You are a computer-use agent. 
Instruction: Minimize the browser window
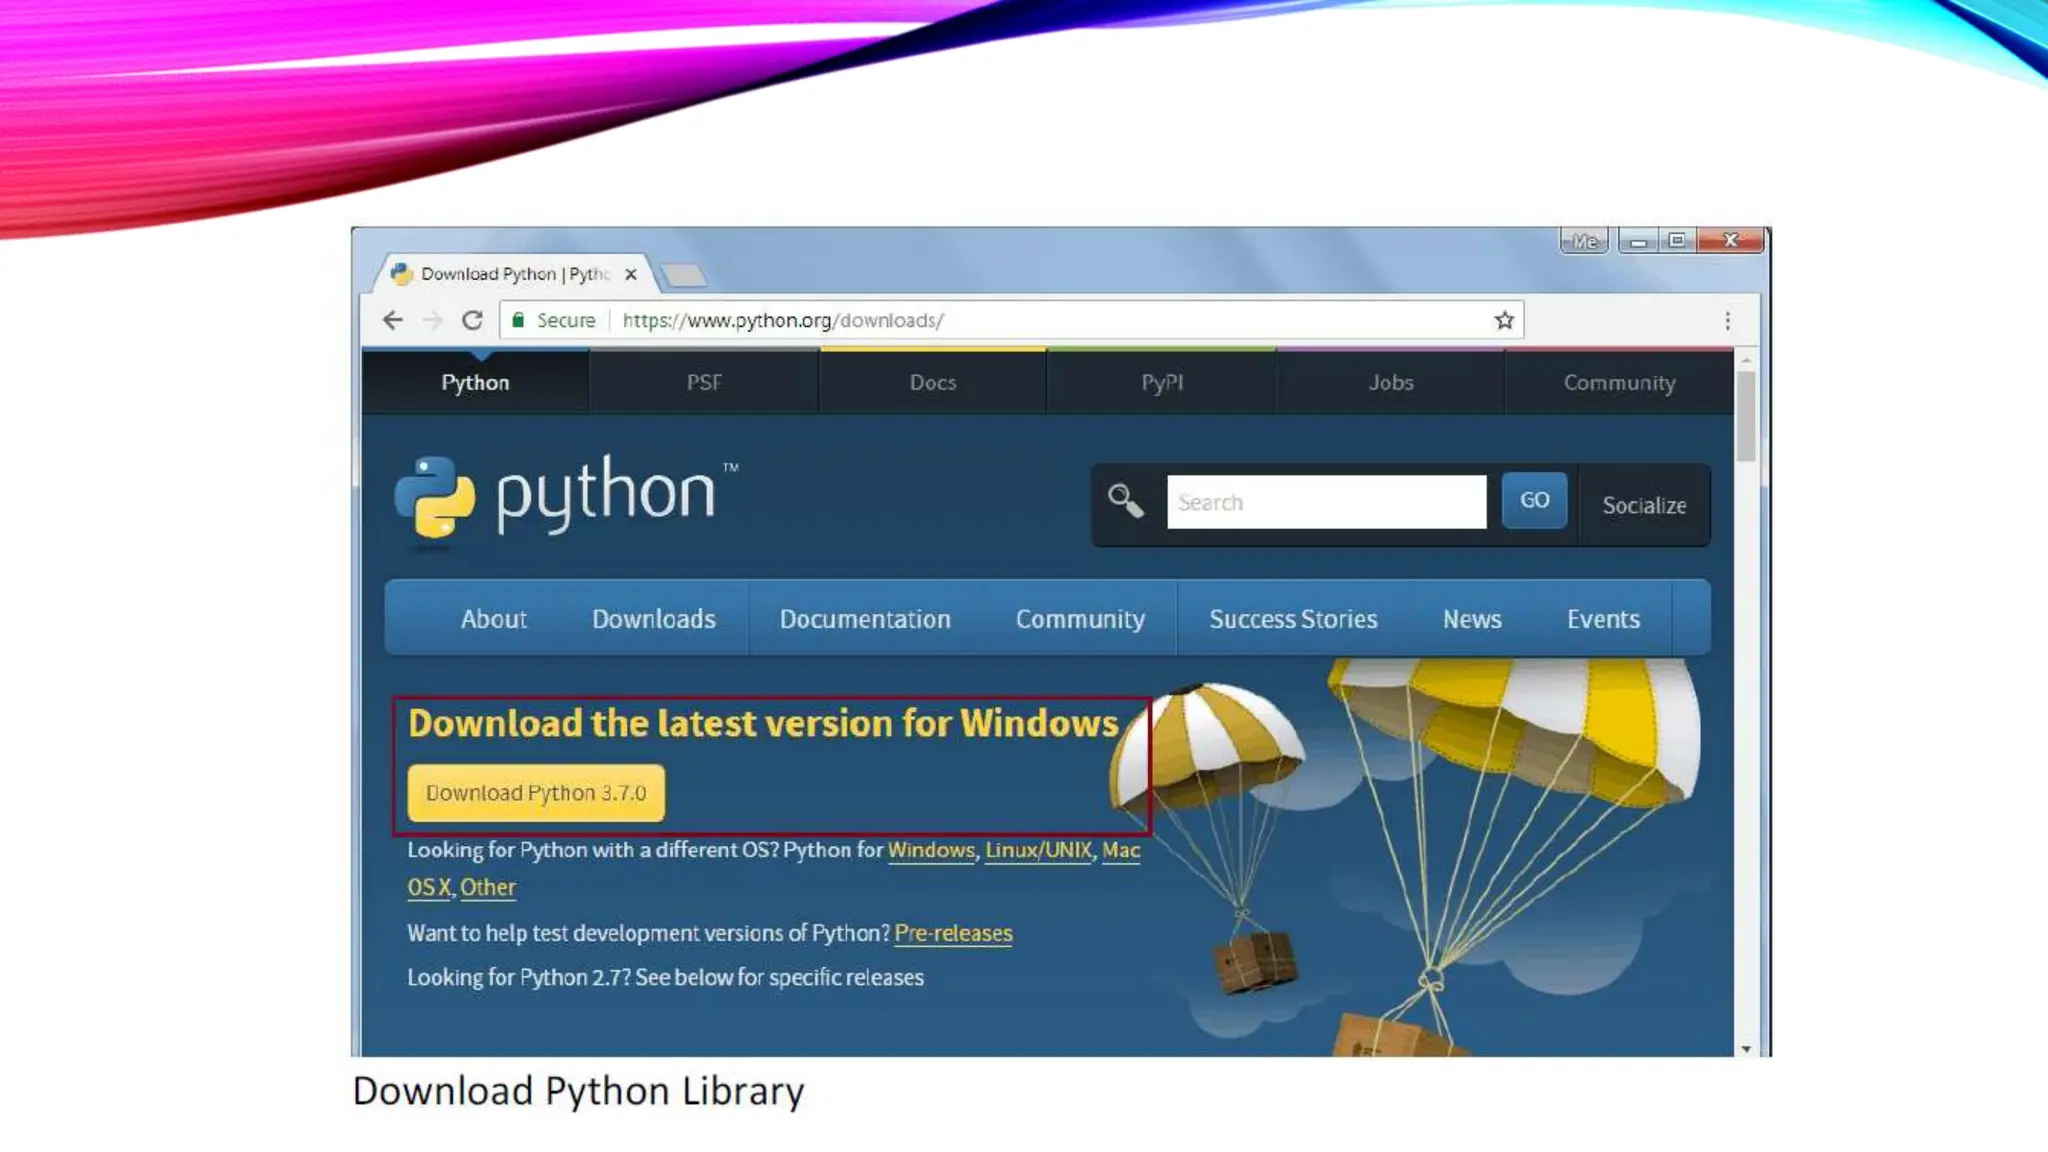[1638, 241]
